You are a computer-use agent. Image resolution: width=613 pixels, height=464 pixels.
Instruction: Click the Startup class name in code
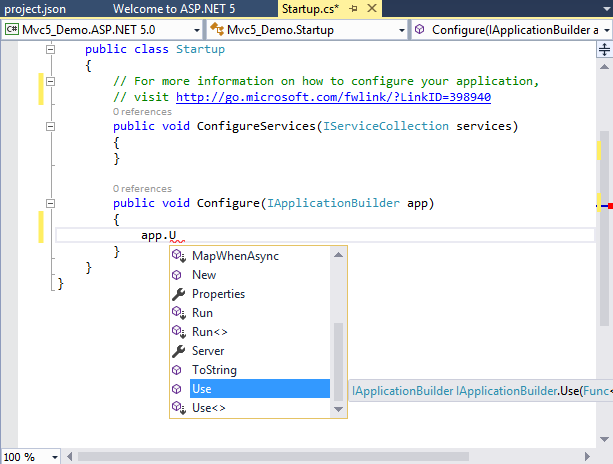click(201, 49)
